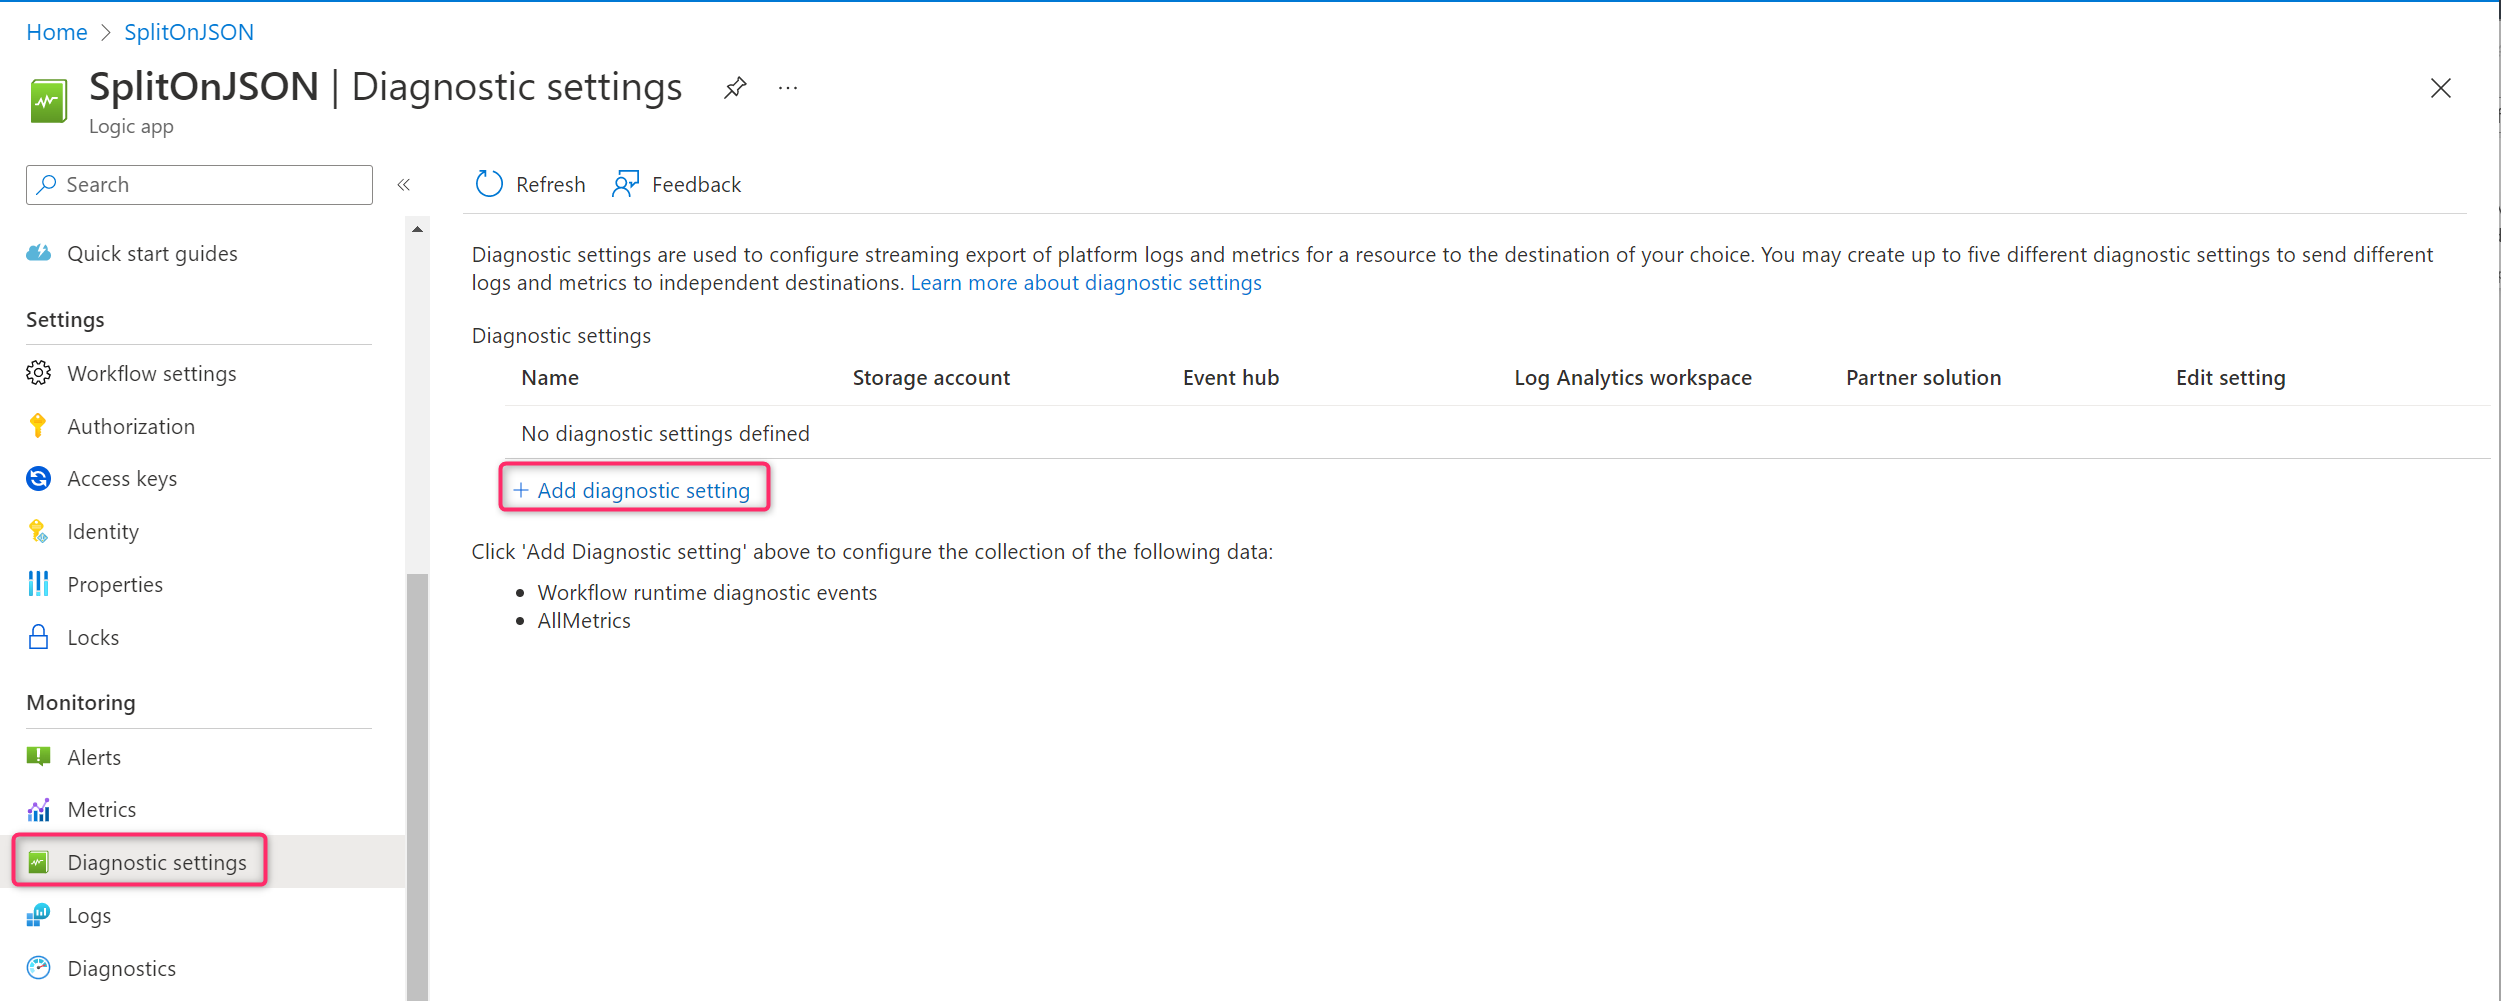Click the Refresh circular arrow icon
This screenshot has width=2501, height=1001.
(x=489, y=184)
